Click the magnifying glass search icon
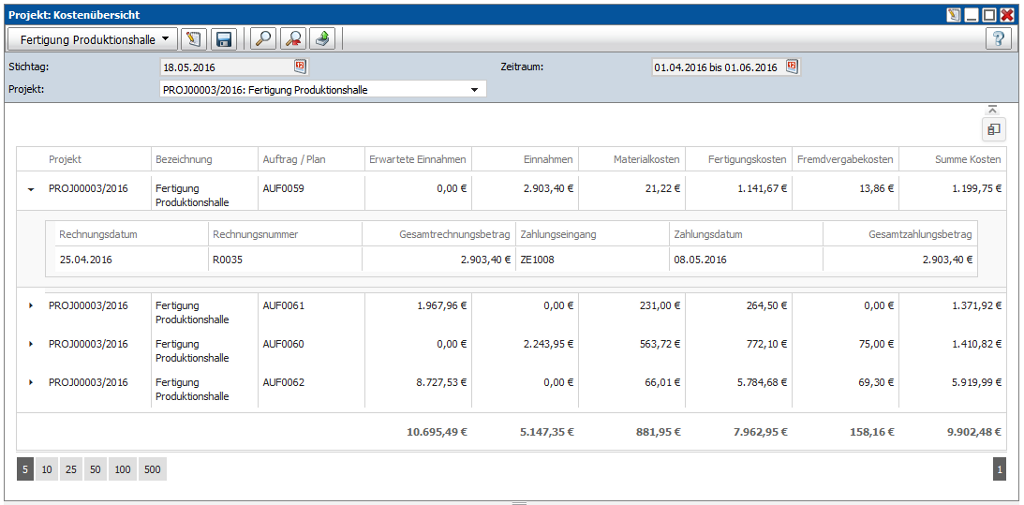The width and height of the screenshot is (1024, 505). point(263,39)
